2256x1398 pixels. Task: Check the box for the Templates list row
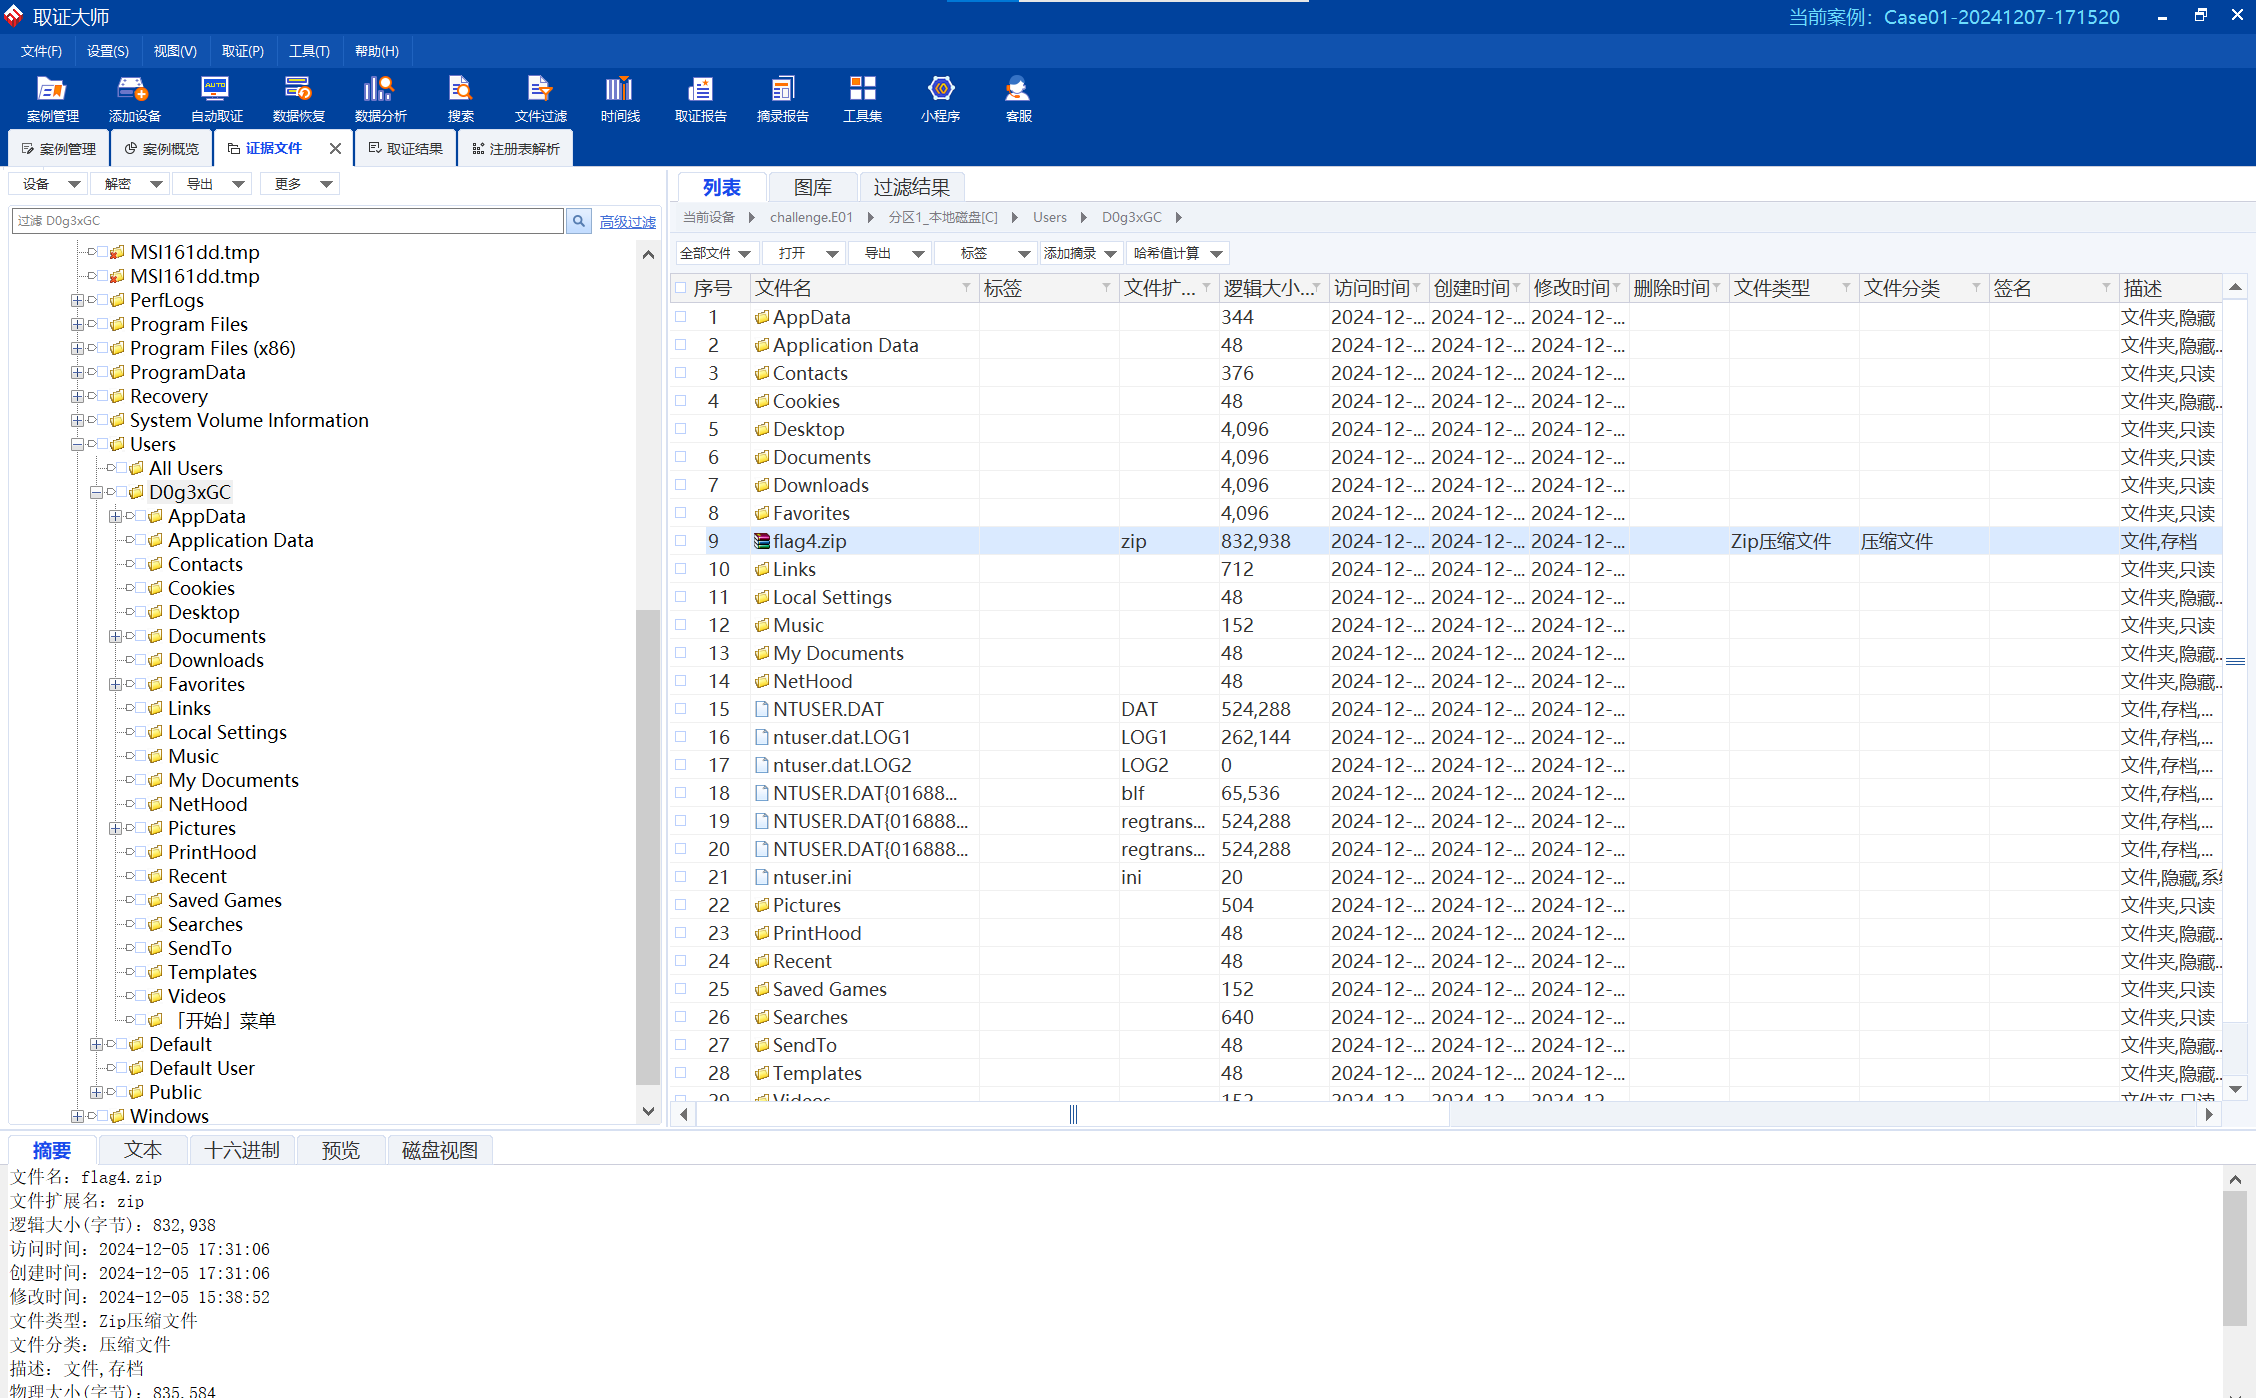[x=681, y=1072]
